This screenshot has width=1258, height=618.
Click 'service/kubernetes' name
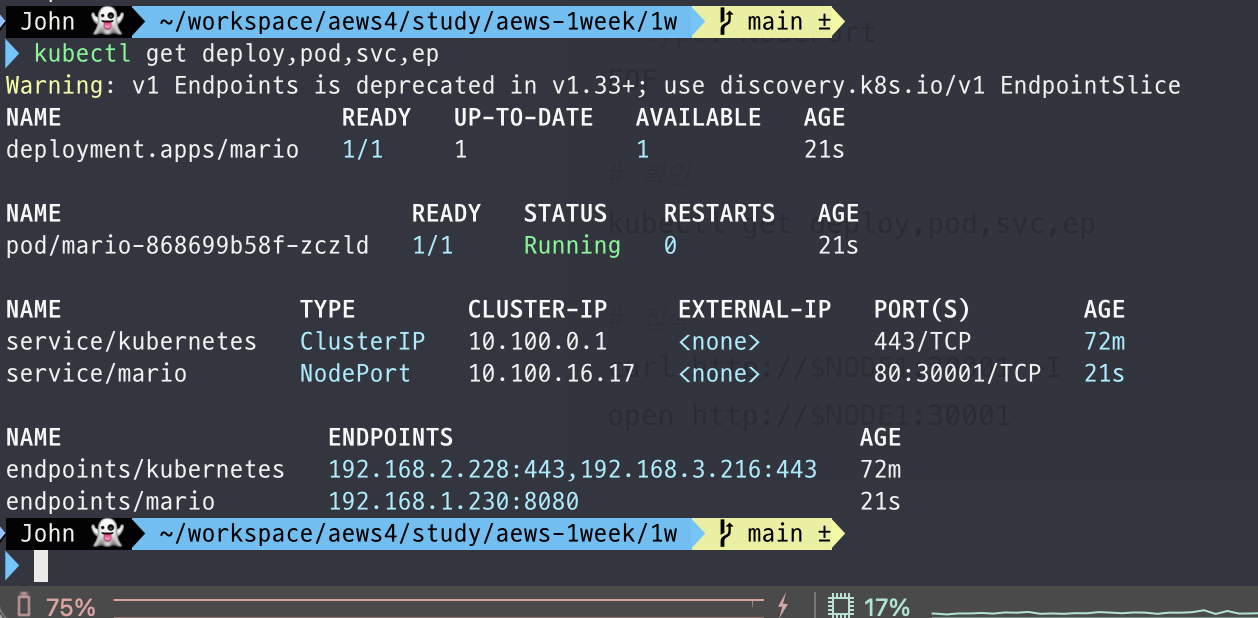(131, 341)
